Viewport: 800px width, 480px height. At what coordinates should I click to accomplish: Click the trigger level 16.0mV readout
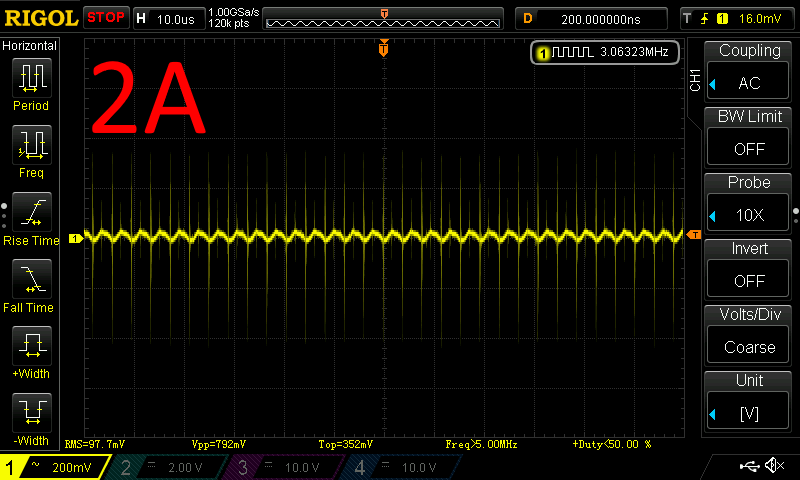pos(760,19)
